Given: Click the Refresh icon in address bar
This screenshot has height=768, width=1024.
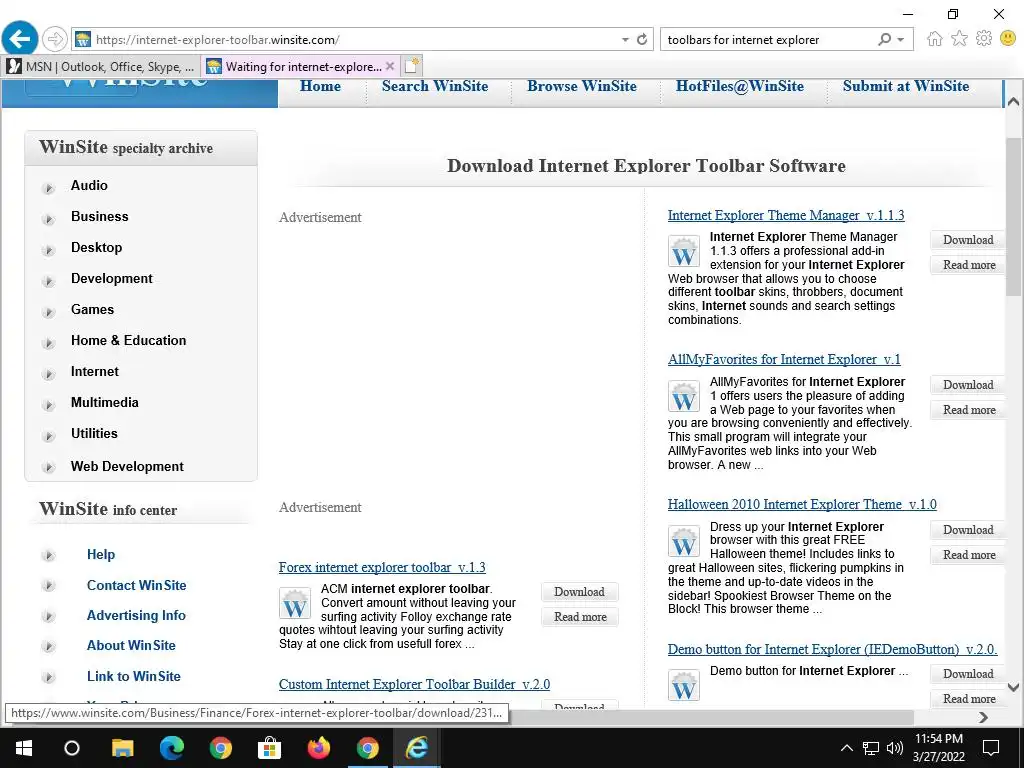Looking at the screenshot, I should pos(642,39).
